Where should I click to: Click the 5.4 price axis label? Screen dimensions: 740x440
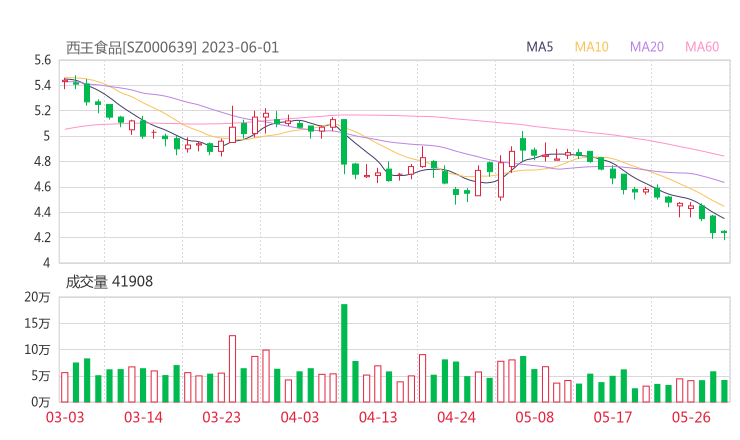point(42,86)
